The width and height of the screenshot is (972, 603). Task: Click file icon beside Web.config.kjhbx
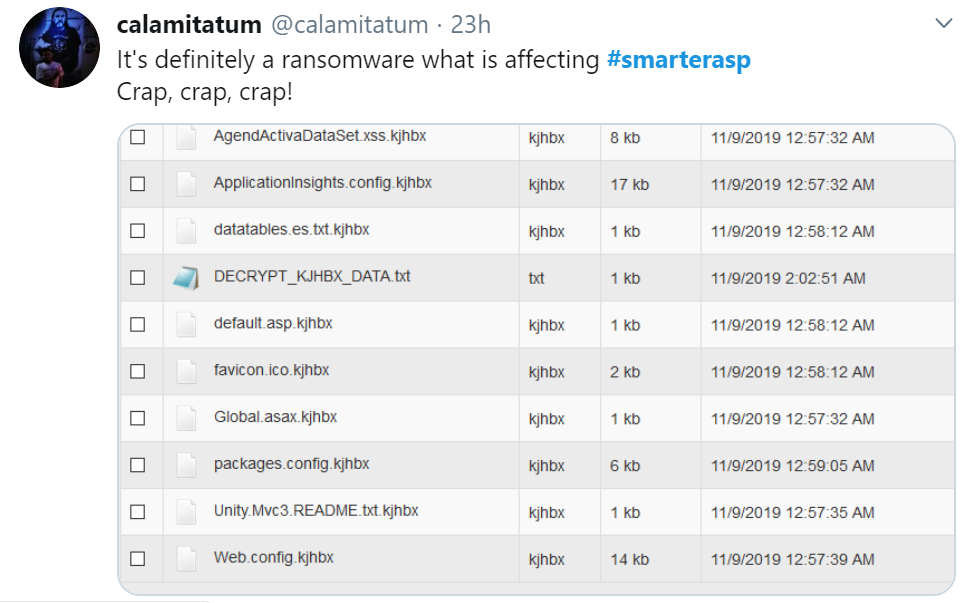(186, 559)
